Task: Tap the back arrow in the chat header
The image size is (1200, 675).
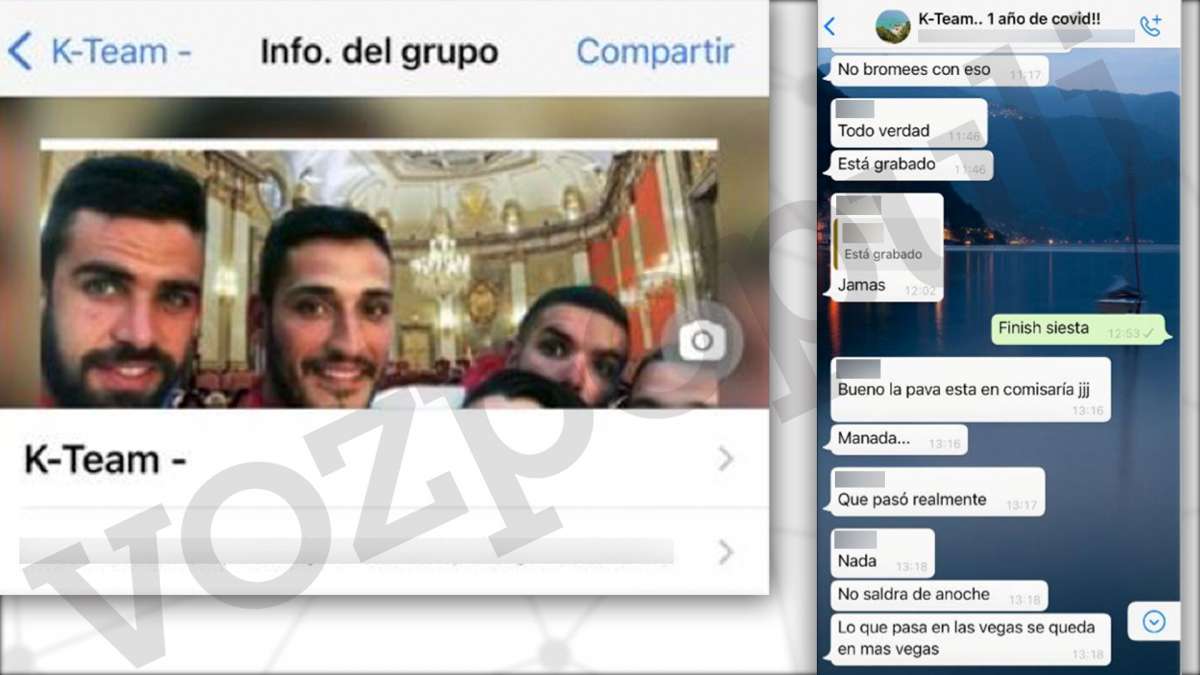Action: pyautogui.click(x=829, y=27)
